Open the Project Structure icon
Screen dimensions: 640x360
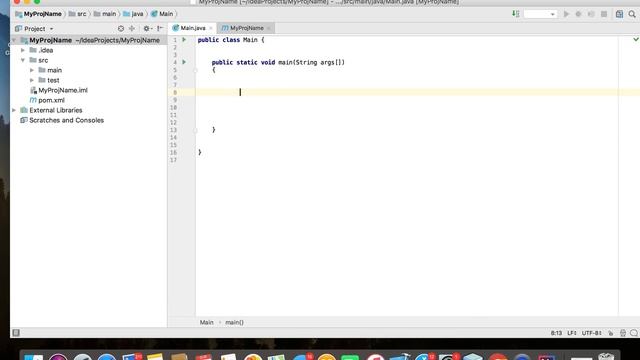coord(619,14)
